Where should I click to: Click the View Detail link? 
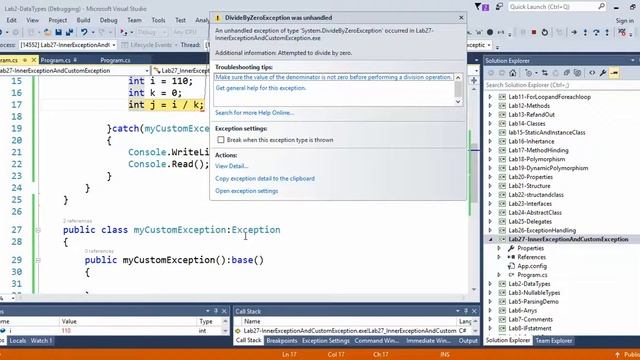click(231, 166)
